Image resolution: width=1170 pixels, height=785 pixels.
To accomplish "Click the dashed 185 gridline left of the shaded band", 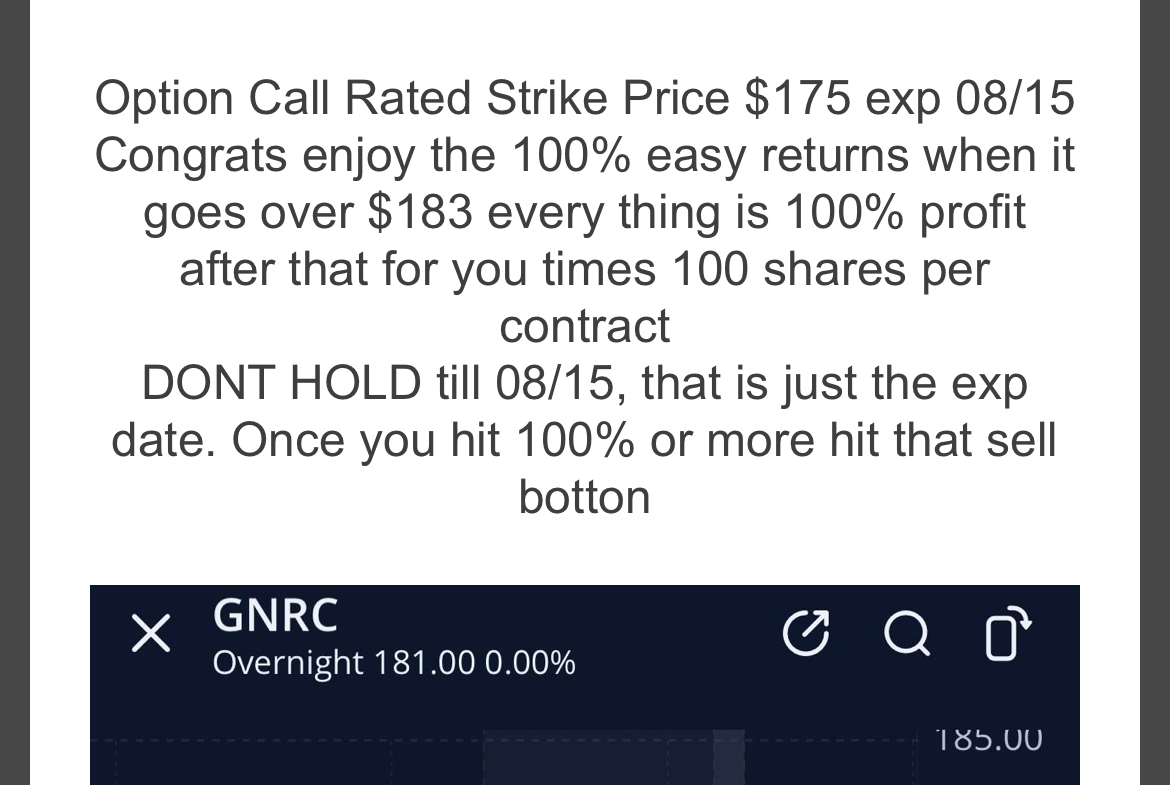I will [x=287, y=741].
